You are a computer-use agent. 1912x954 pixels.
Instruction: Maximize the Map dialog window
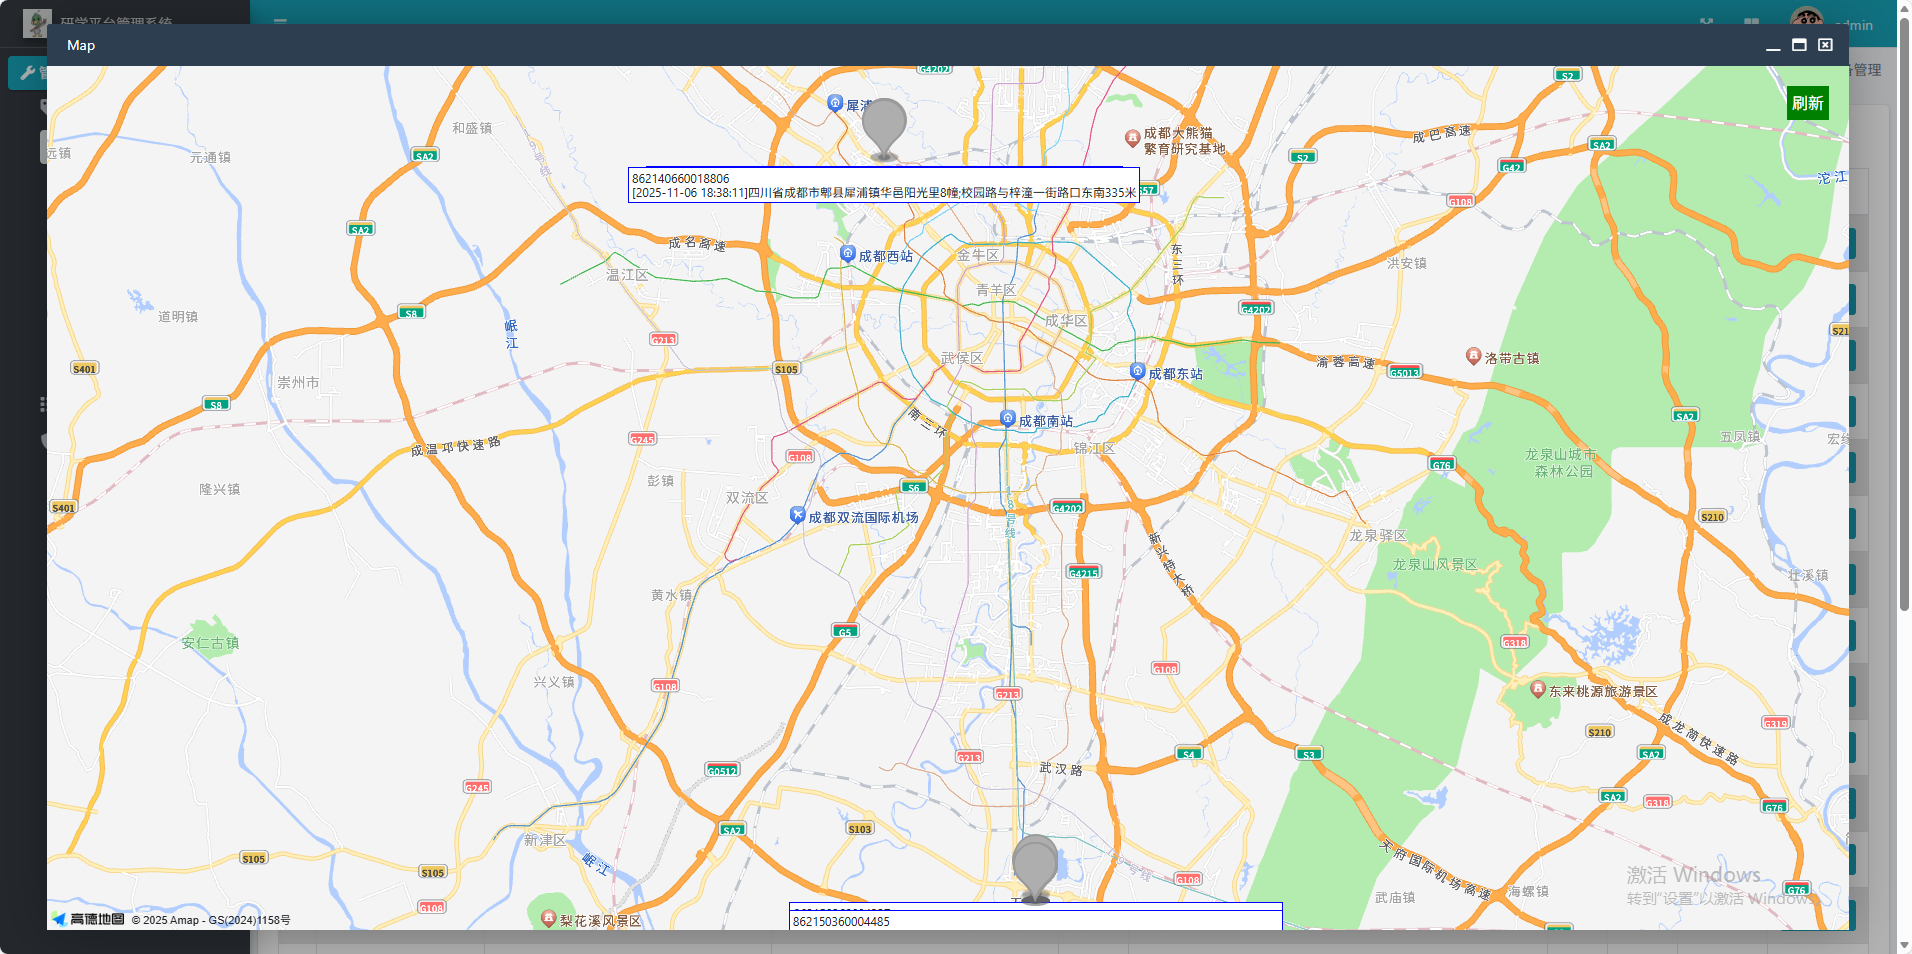(1799, 45)
